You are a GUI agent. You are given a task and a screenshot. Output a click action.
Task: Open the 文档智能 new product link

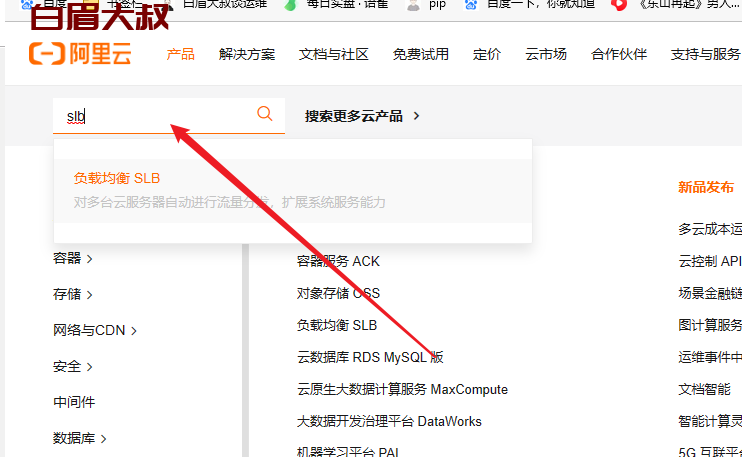coord(705,389)
